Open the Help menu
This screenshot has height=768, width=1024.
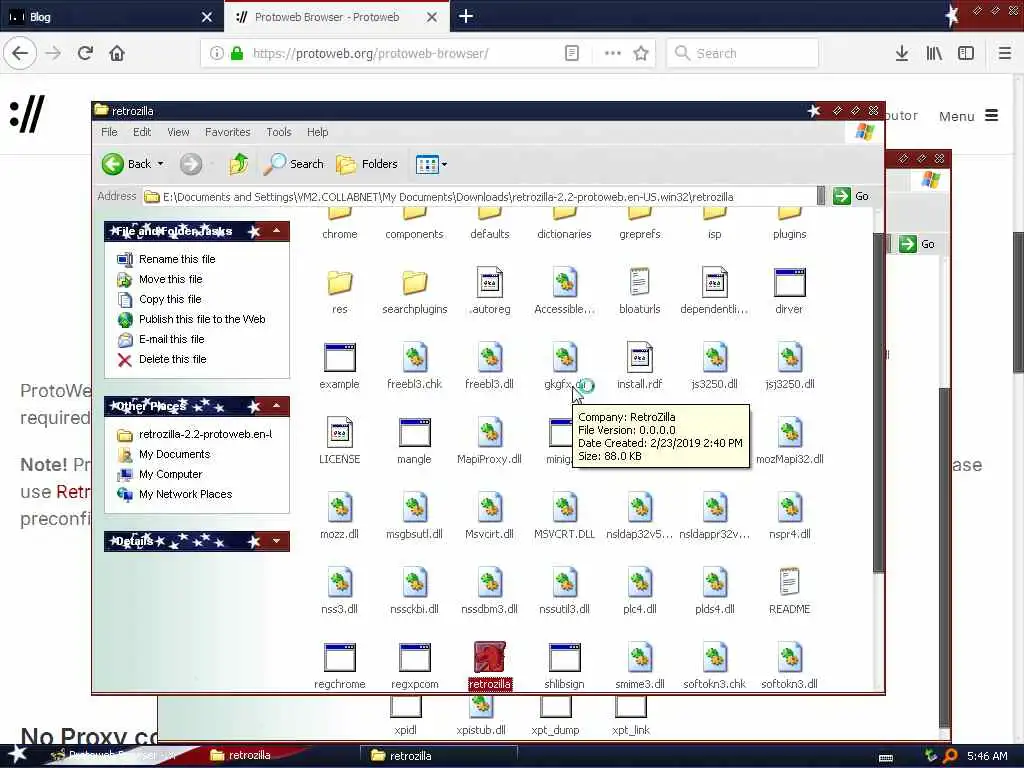317,132
